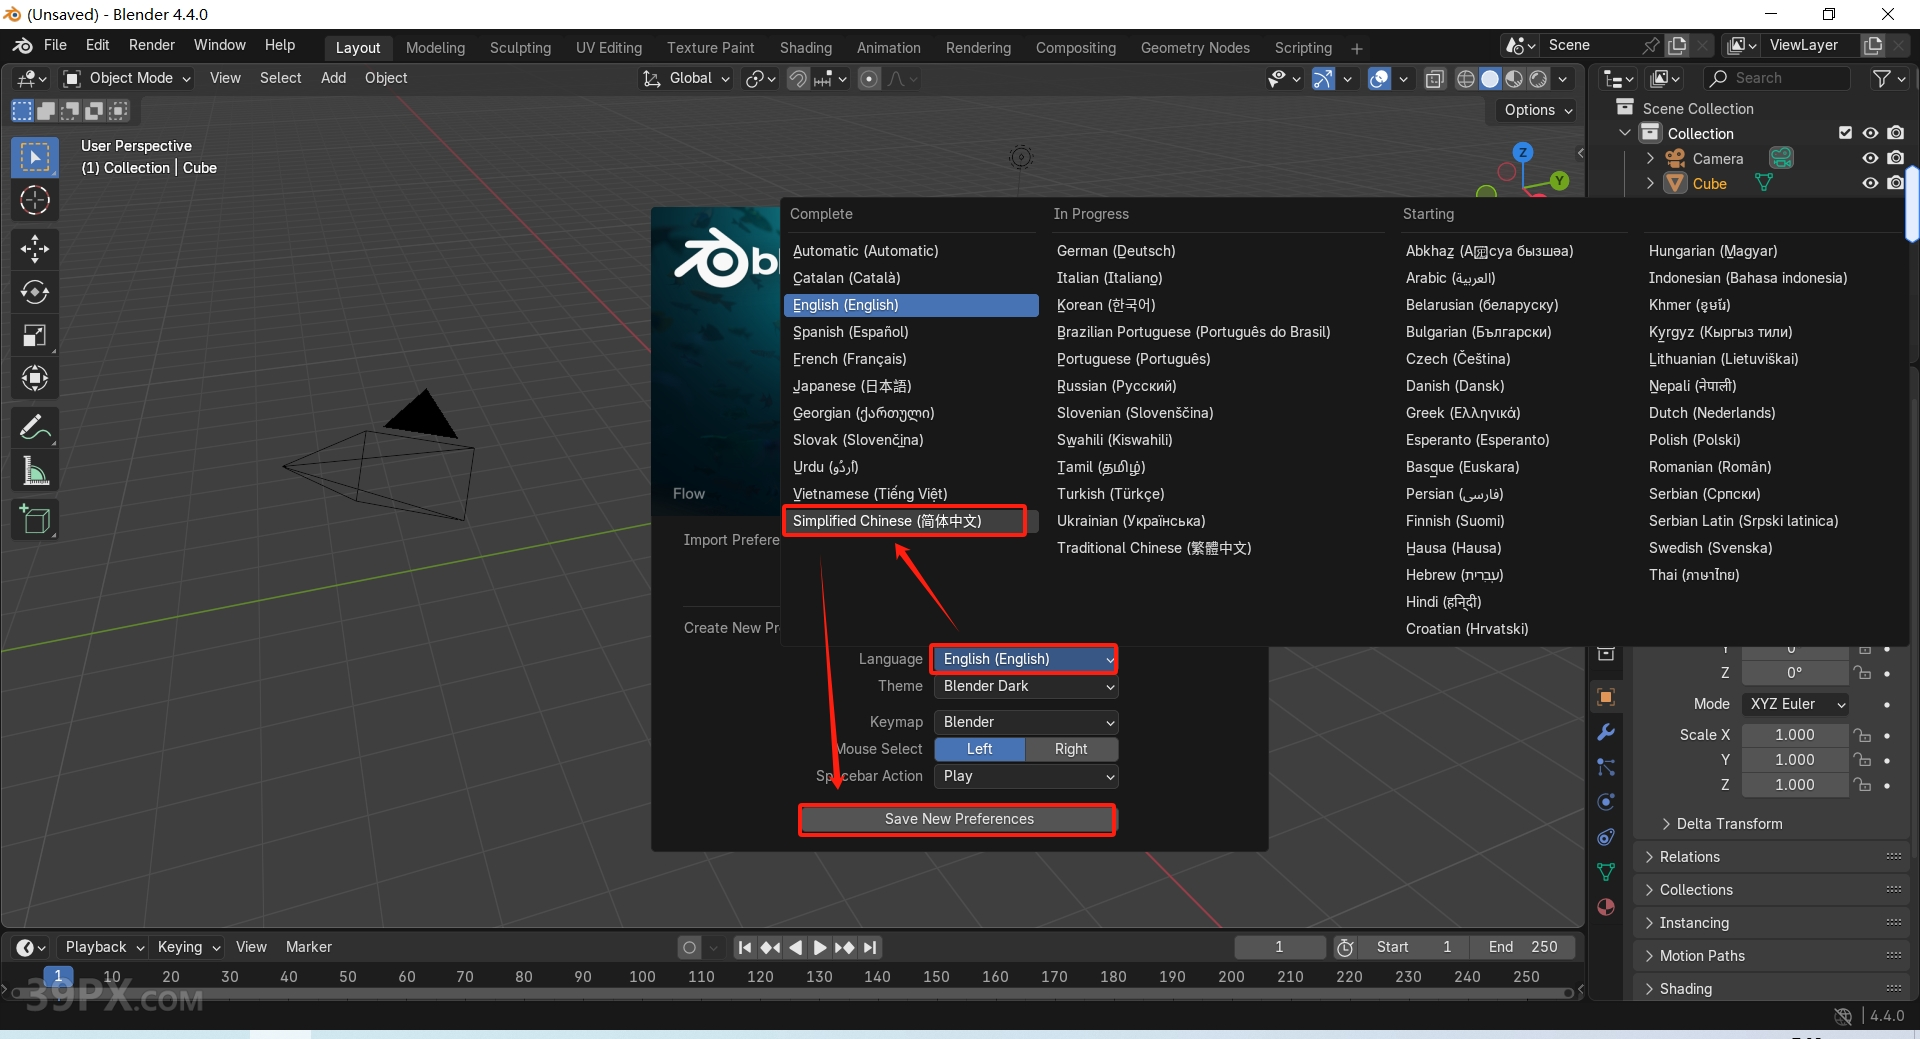Select the Rotate tool

[35, 293]
